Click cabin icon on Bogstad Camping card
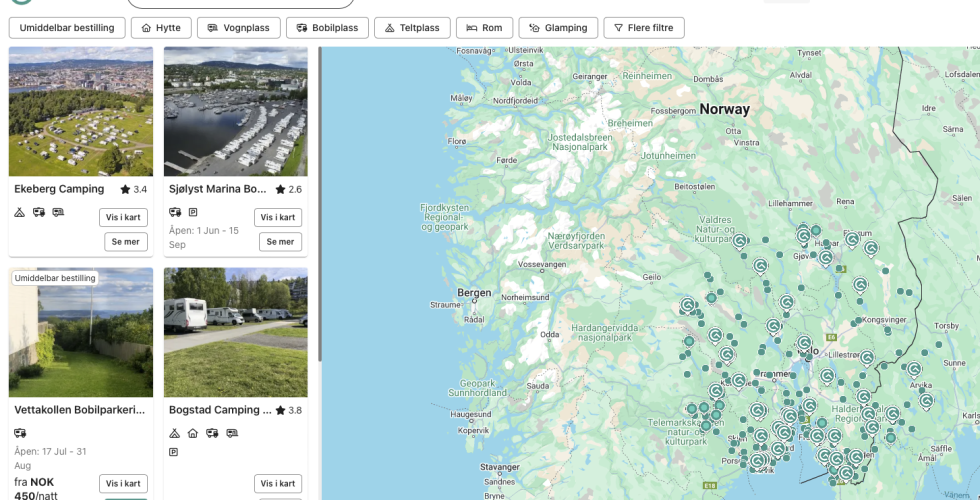Screen dimensions: 980x500 pos(192,433)
